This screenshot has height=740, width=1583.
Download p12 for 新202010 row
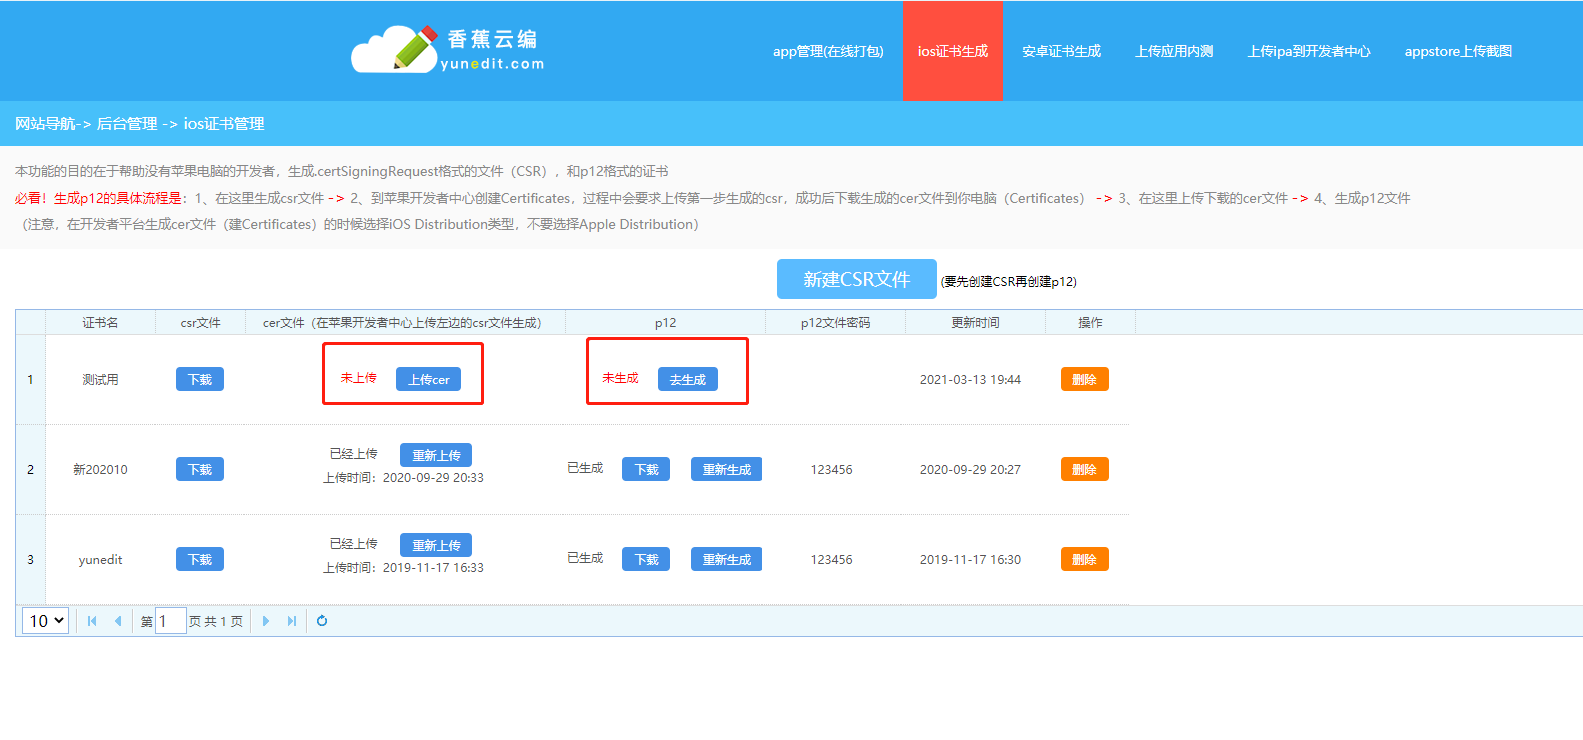tap(646, 469)
